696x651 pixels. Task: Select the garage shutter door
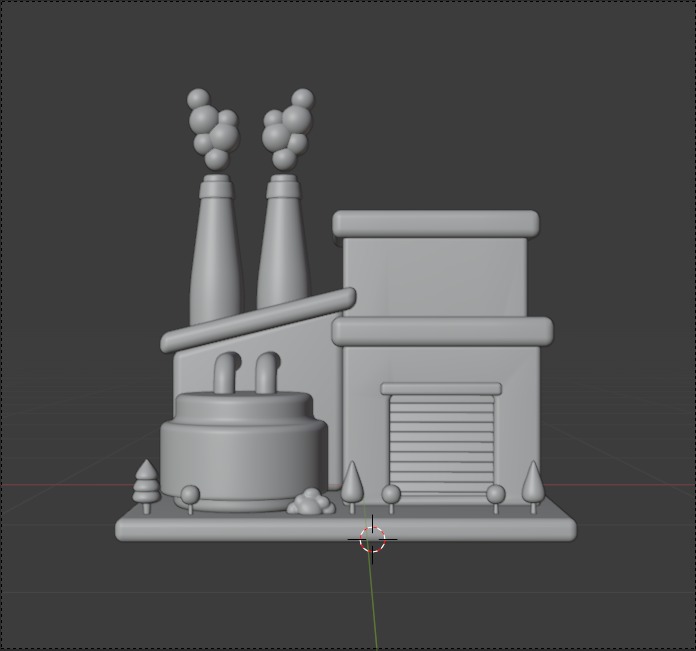click(x=442, y=445)
